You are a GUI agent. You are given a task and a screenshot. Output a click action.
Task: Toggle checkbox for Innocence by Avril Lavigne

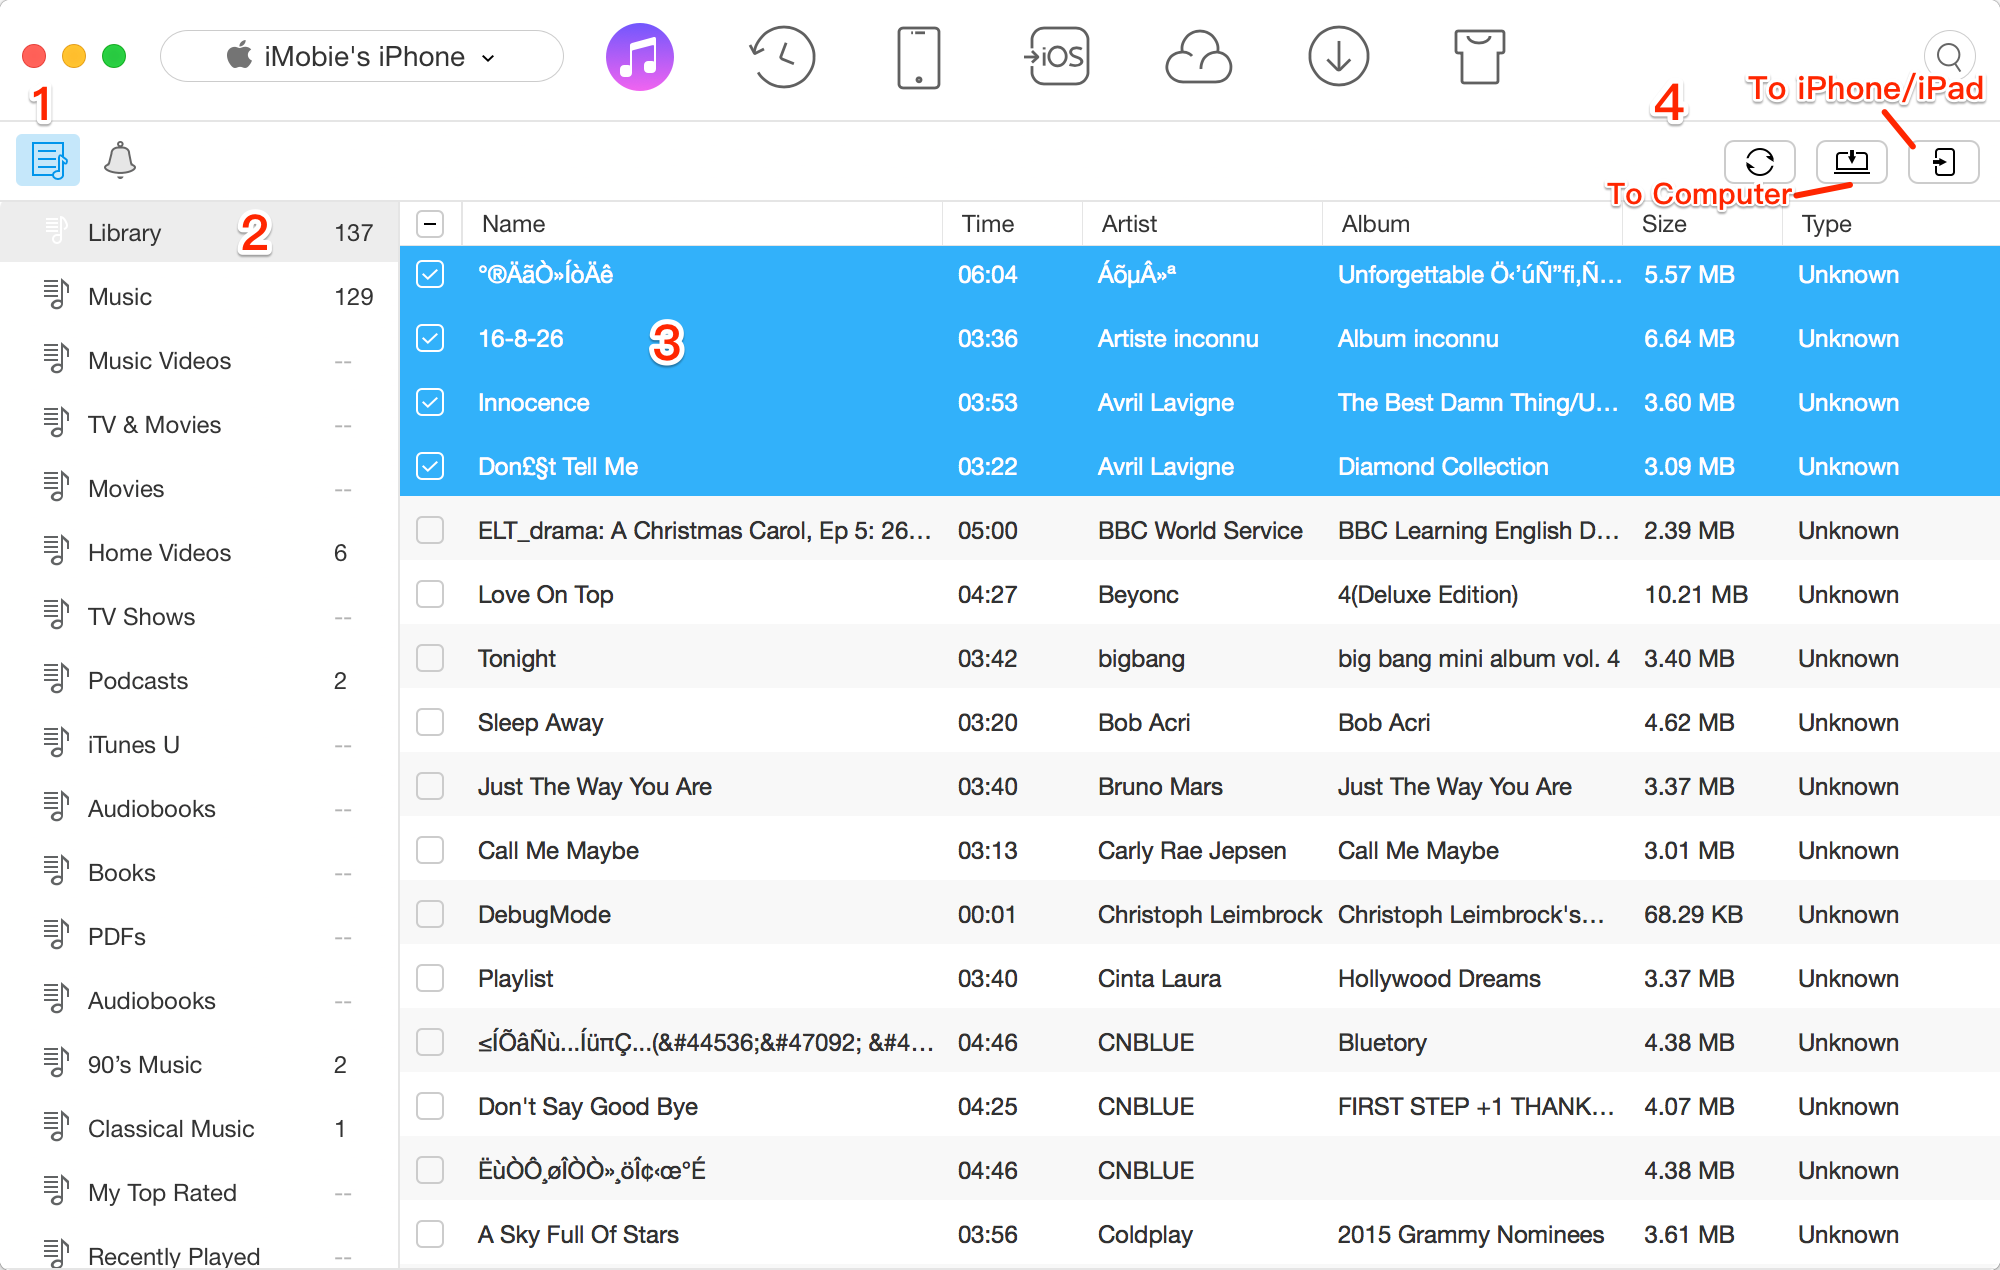(431, 404)
